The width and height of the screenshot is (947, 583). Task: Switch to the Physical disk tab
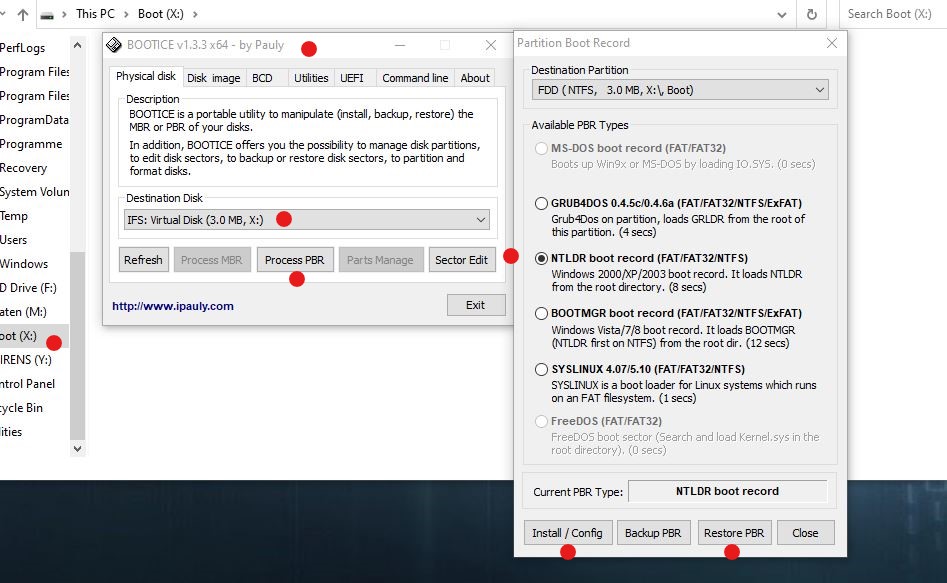point(146,76)
